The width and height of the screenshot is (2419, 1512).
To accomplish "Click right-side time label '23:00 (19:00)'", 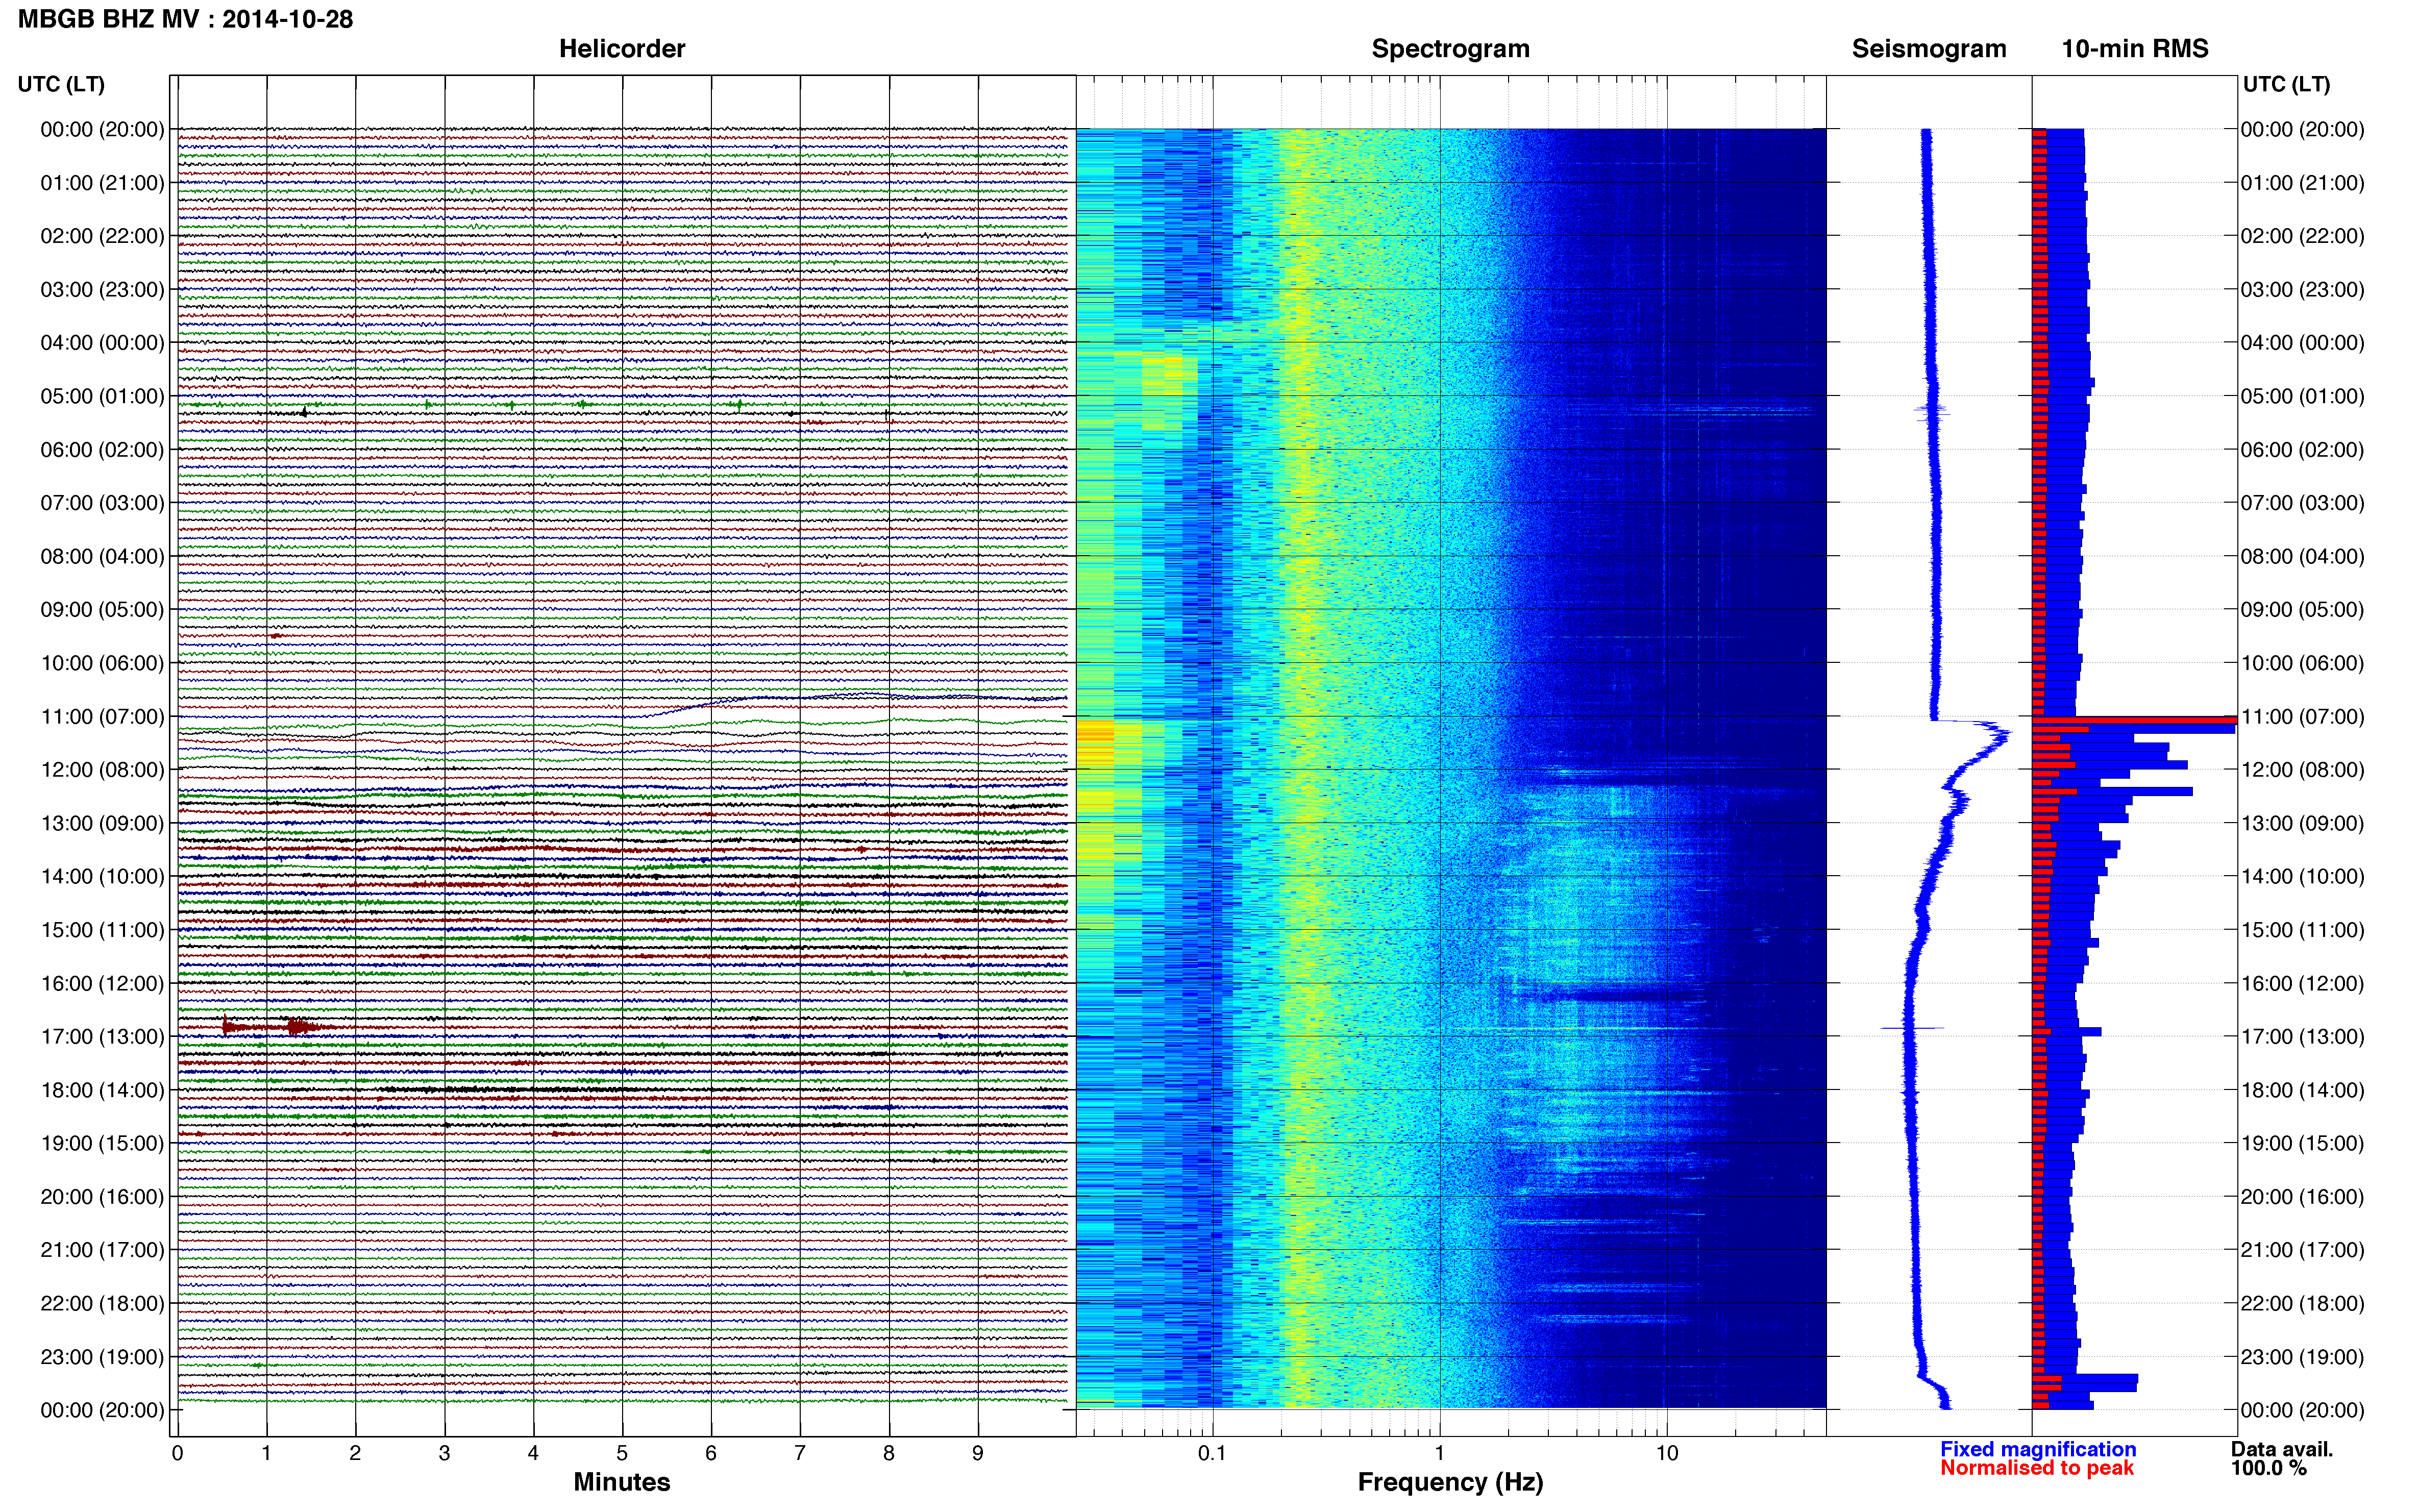I will (2302, 1357).
